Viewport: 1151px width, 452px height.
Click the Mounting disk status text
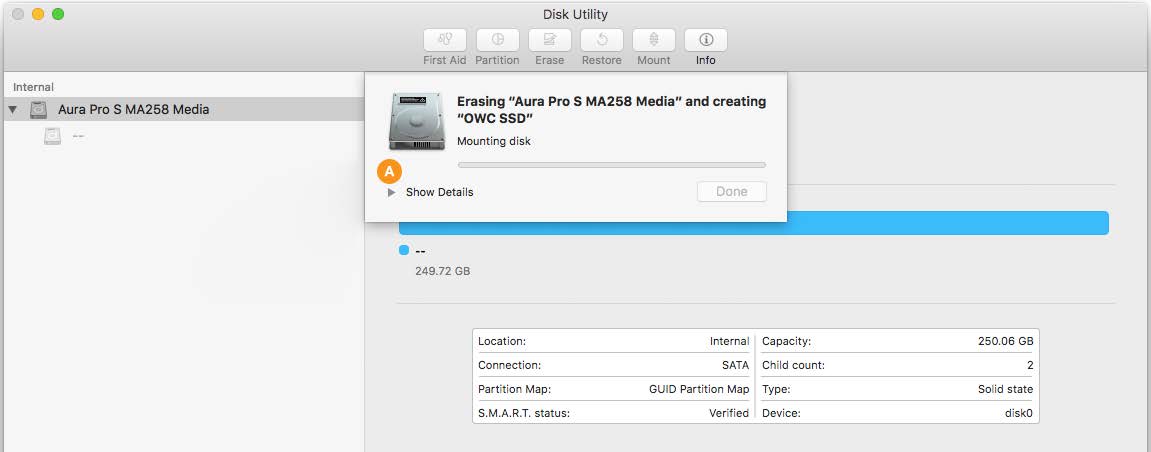click(x=494, y=141)
